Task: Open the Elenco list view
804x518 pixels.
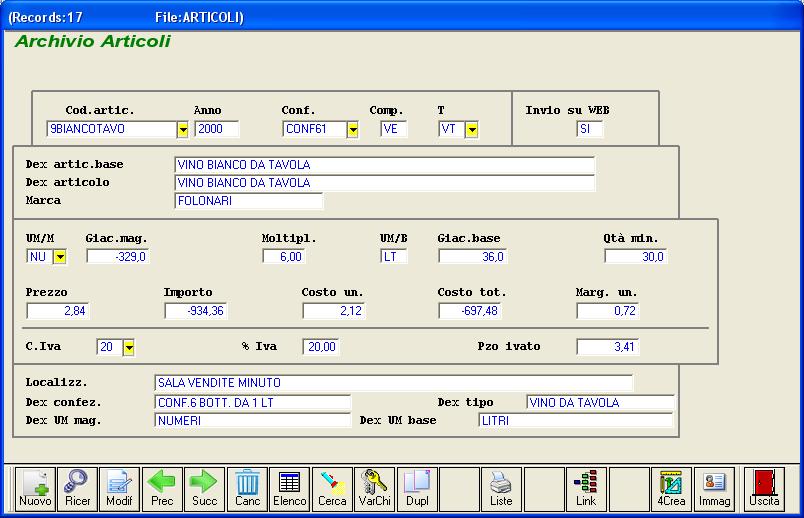Action: click(289, 489)
